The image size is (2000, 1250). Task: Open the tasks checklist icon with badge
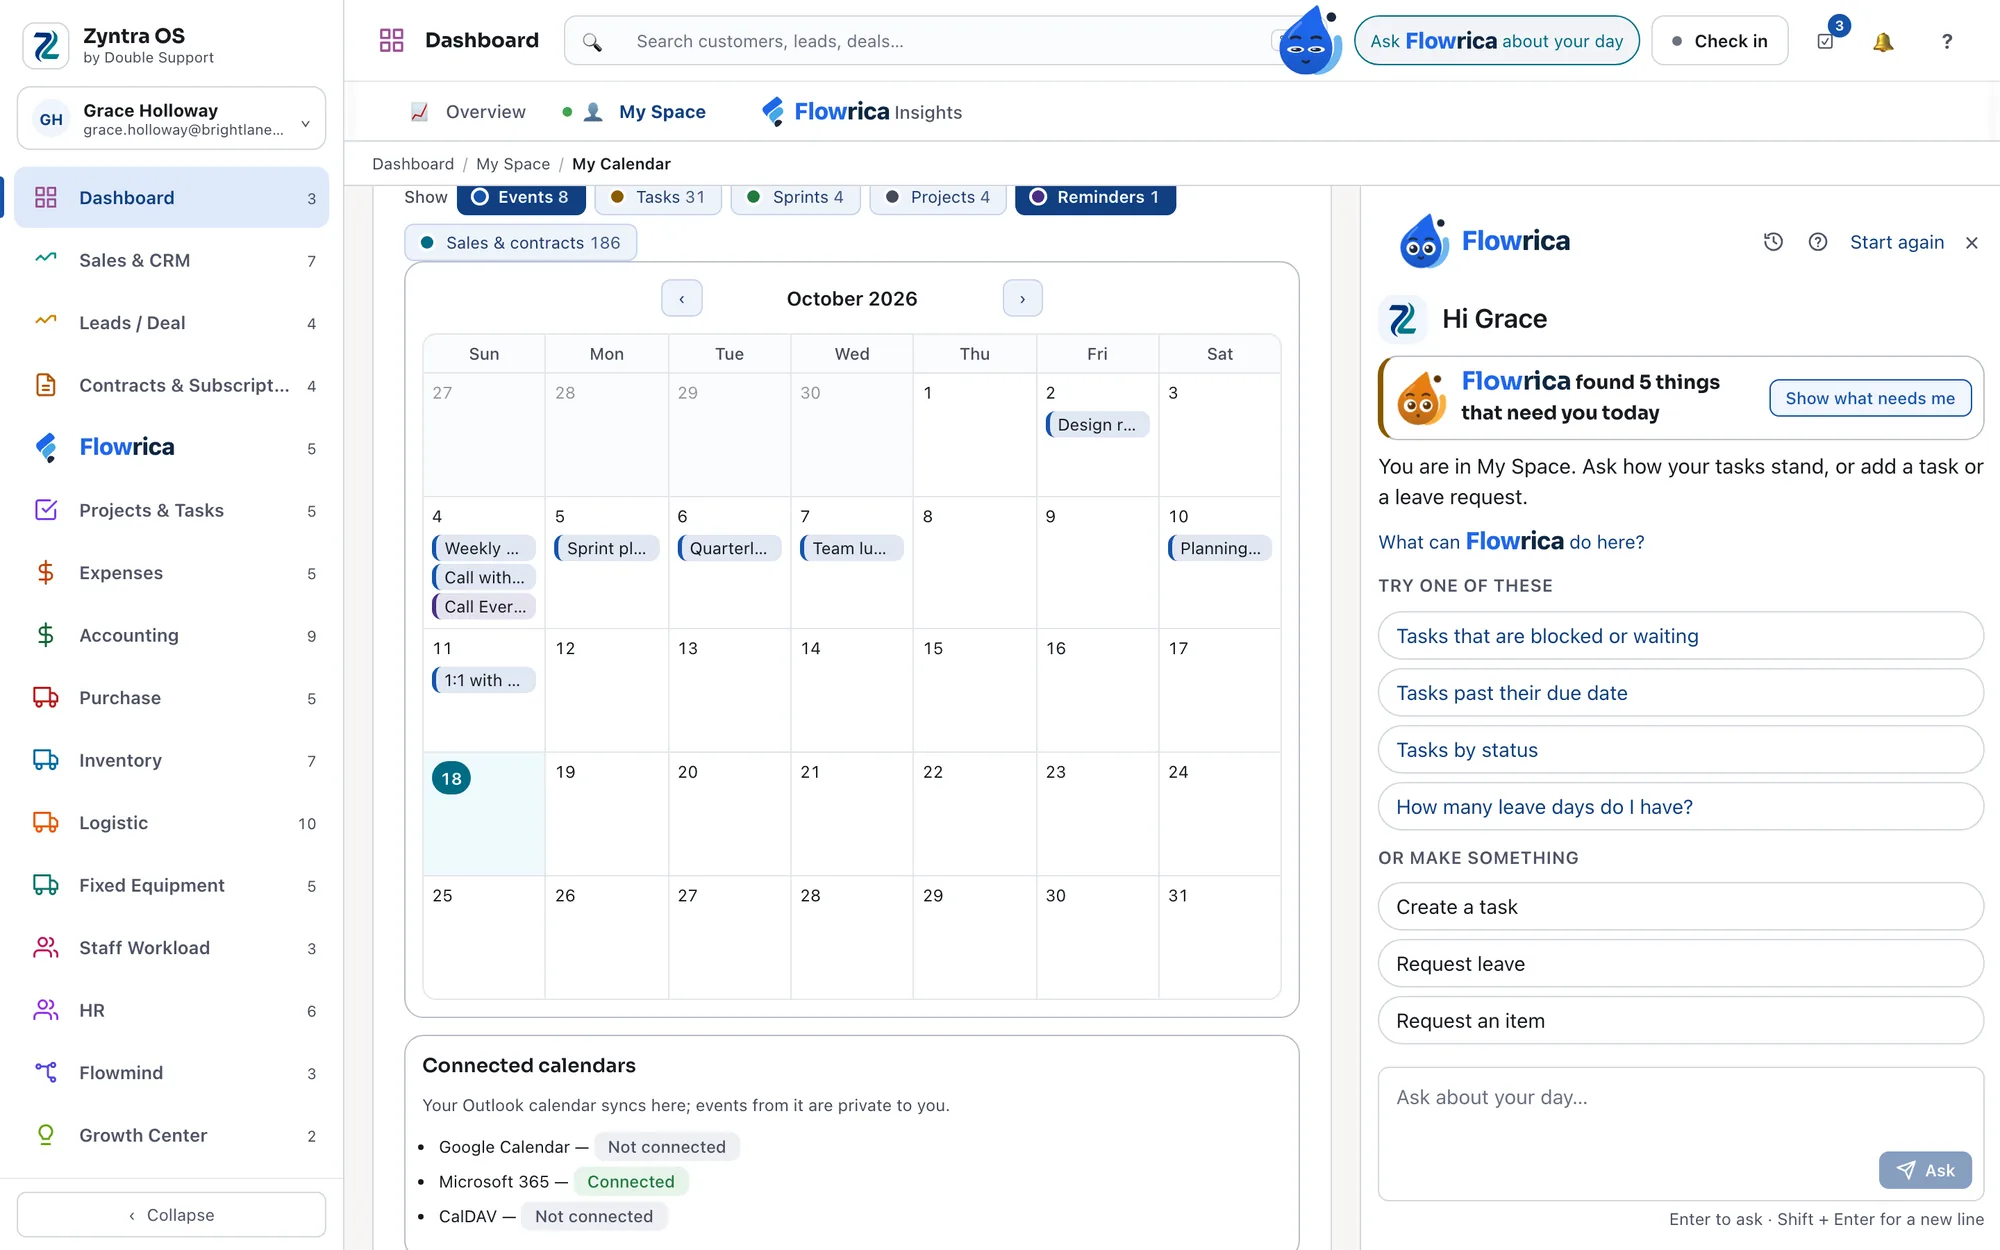coord(1826,41)
